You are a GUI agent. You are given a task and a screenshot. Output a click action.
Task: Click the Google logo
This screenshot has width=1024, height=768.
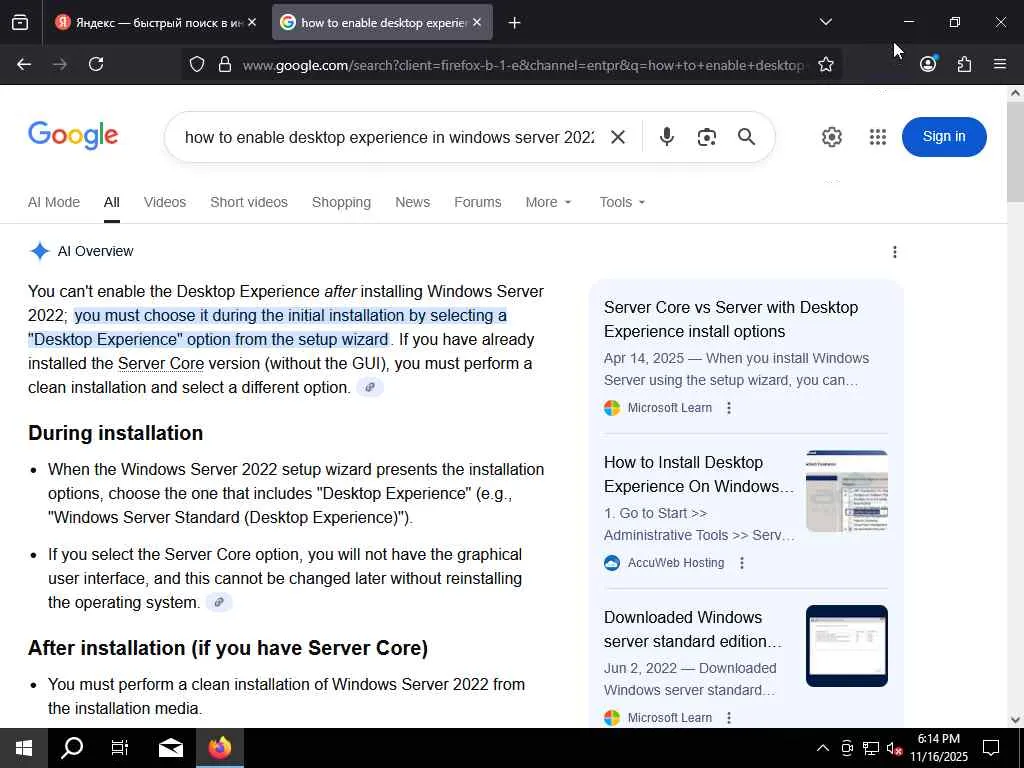[73, 136]
